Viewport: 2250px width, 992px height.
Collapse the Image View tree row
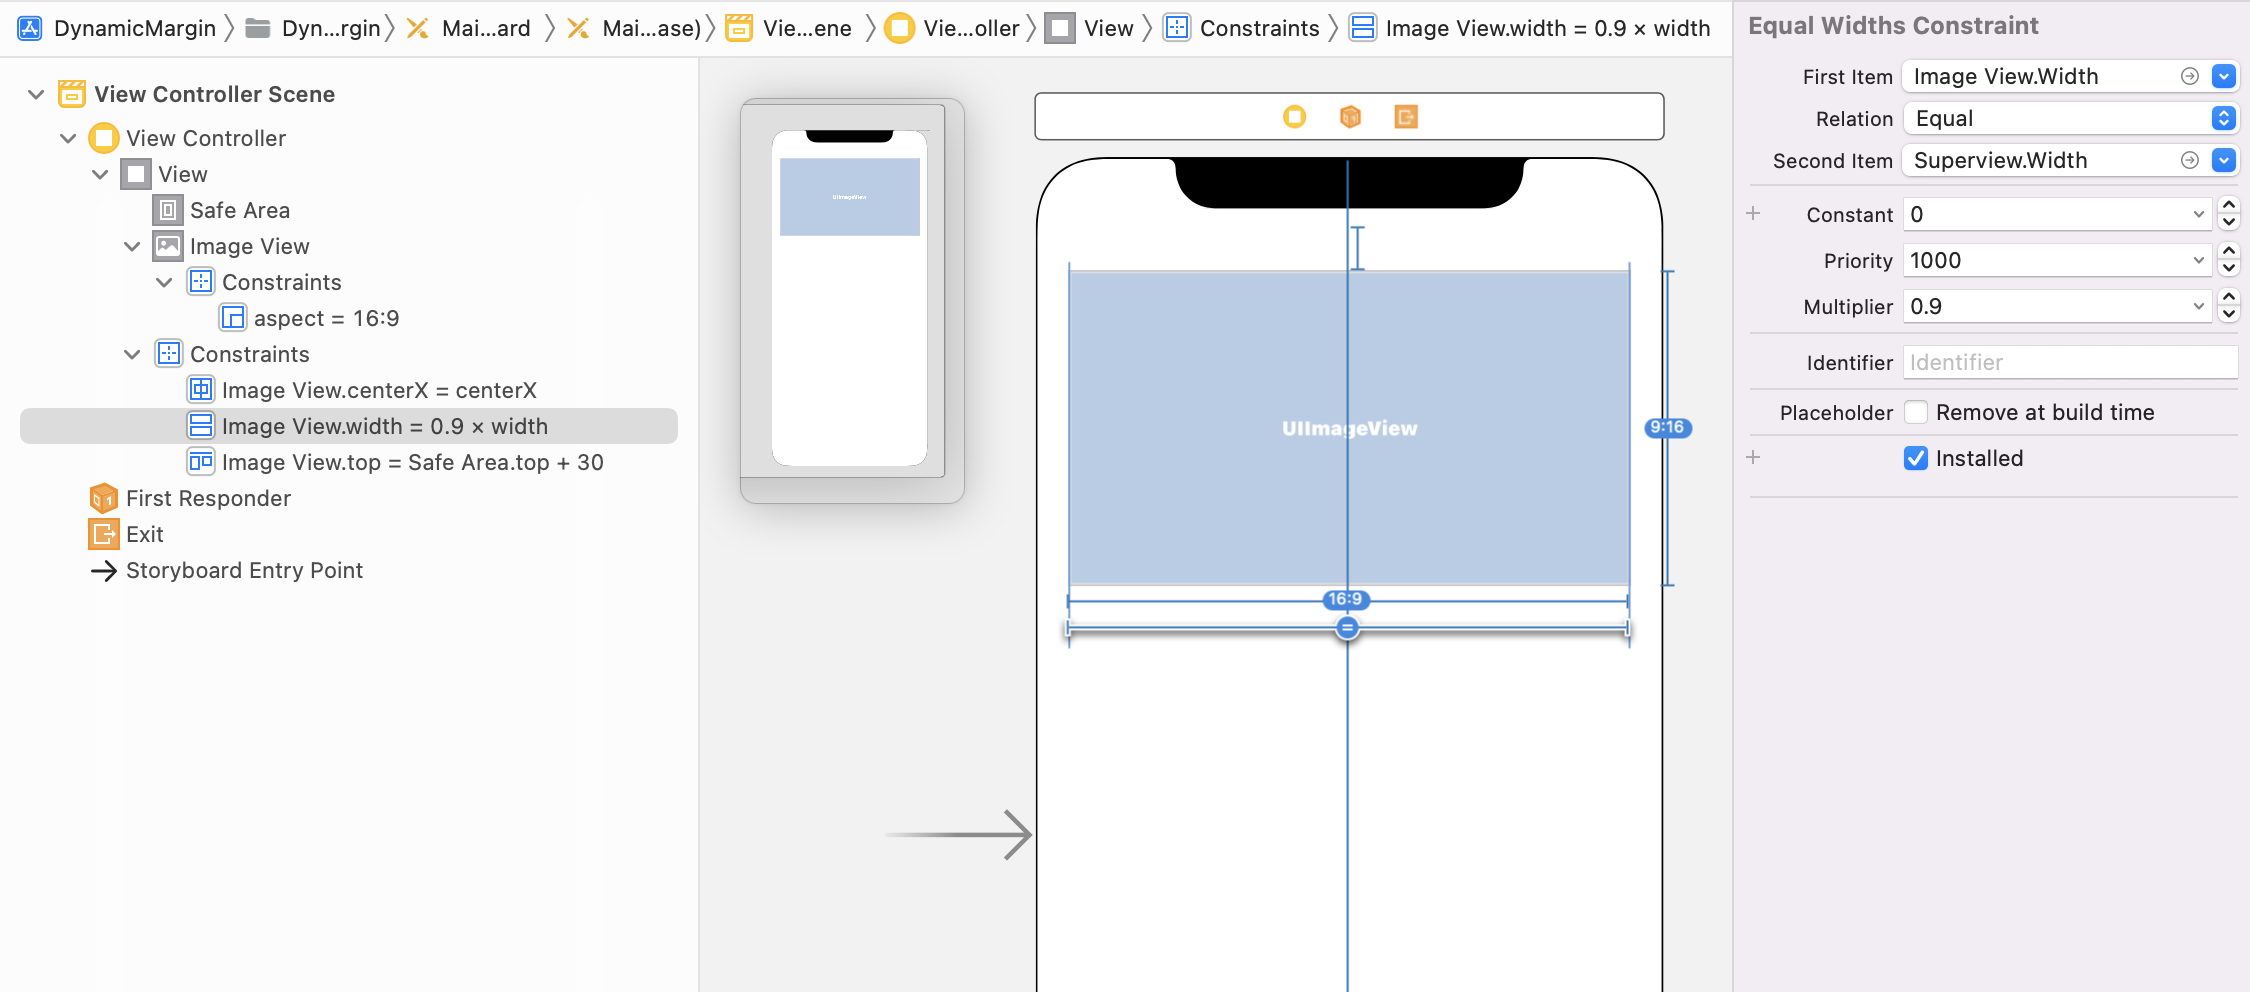(132, 246)
